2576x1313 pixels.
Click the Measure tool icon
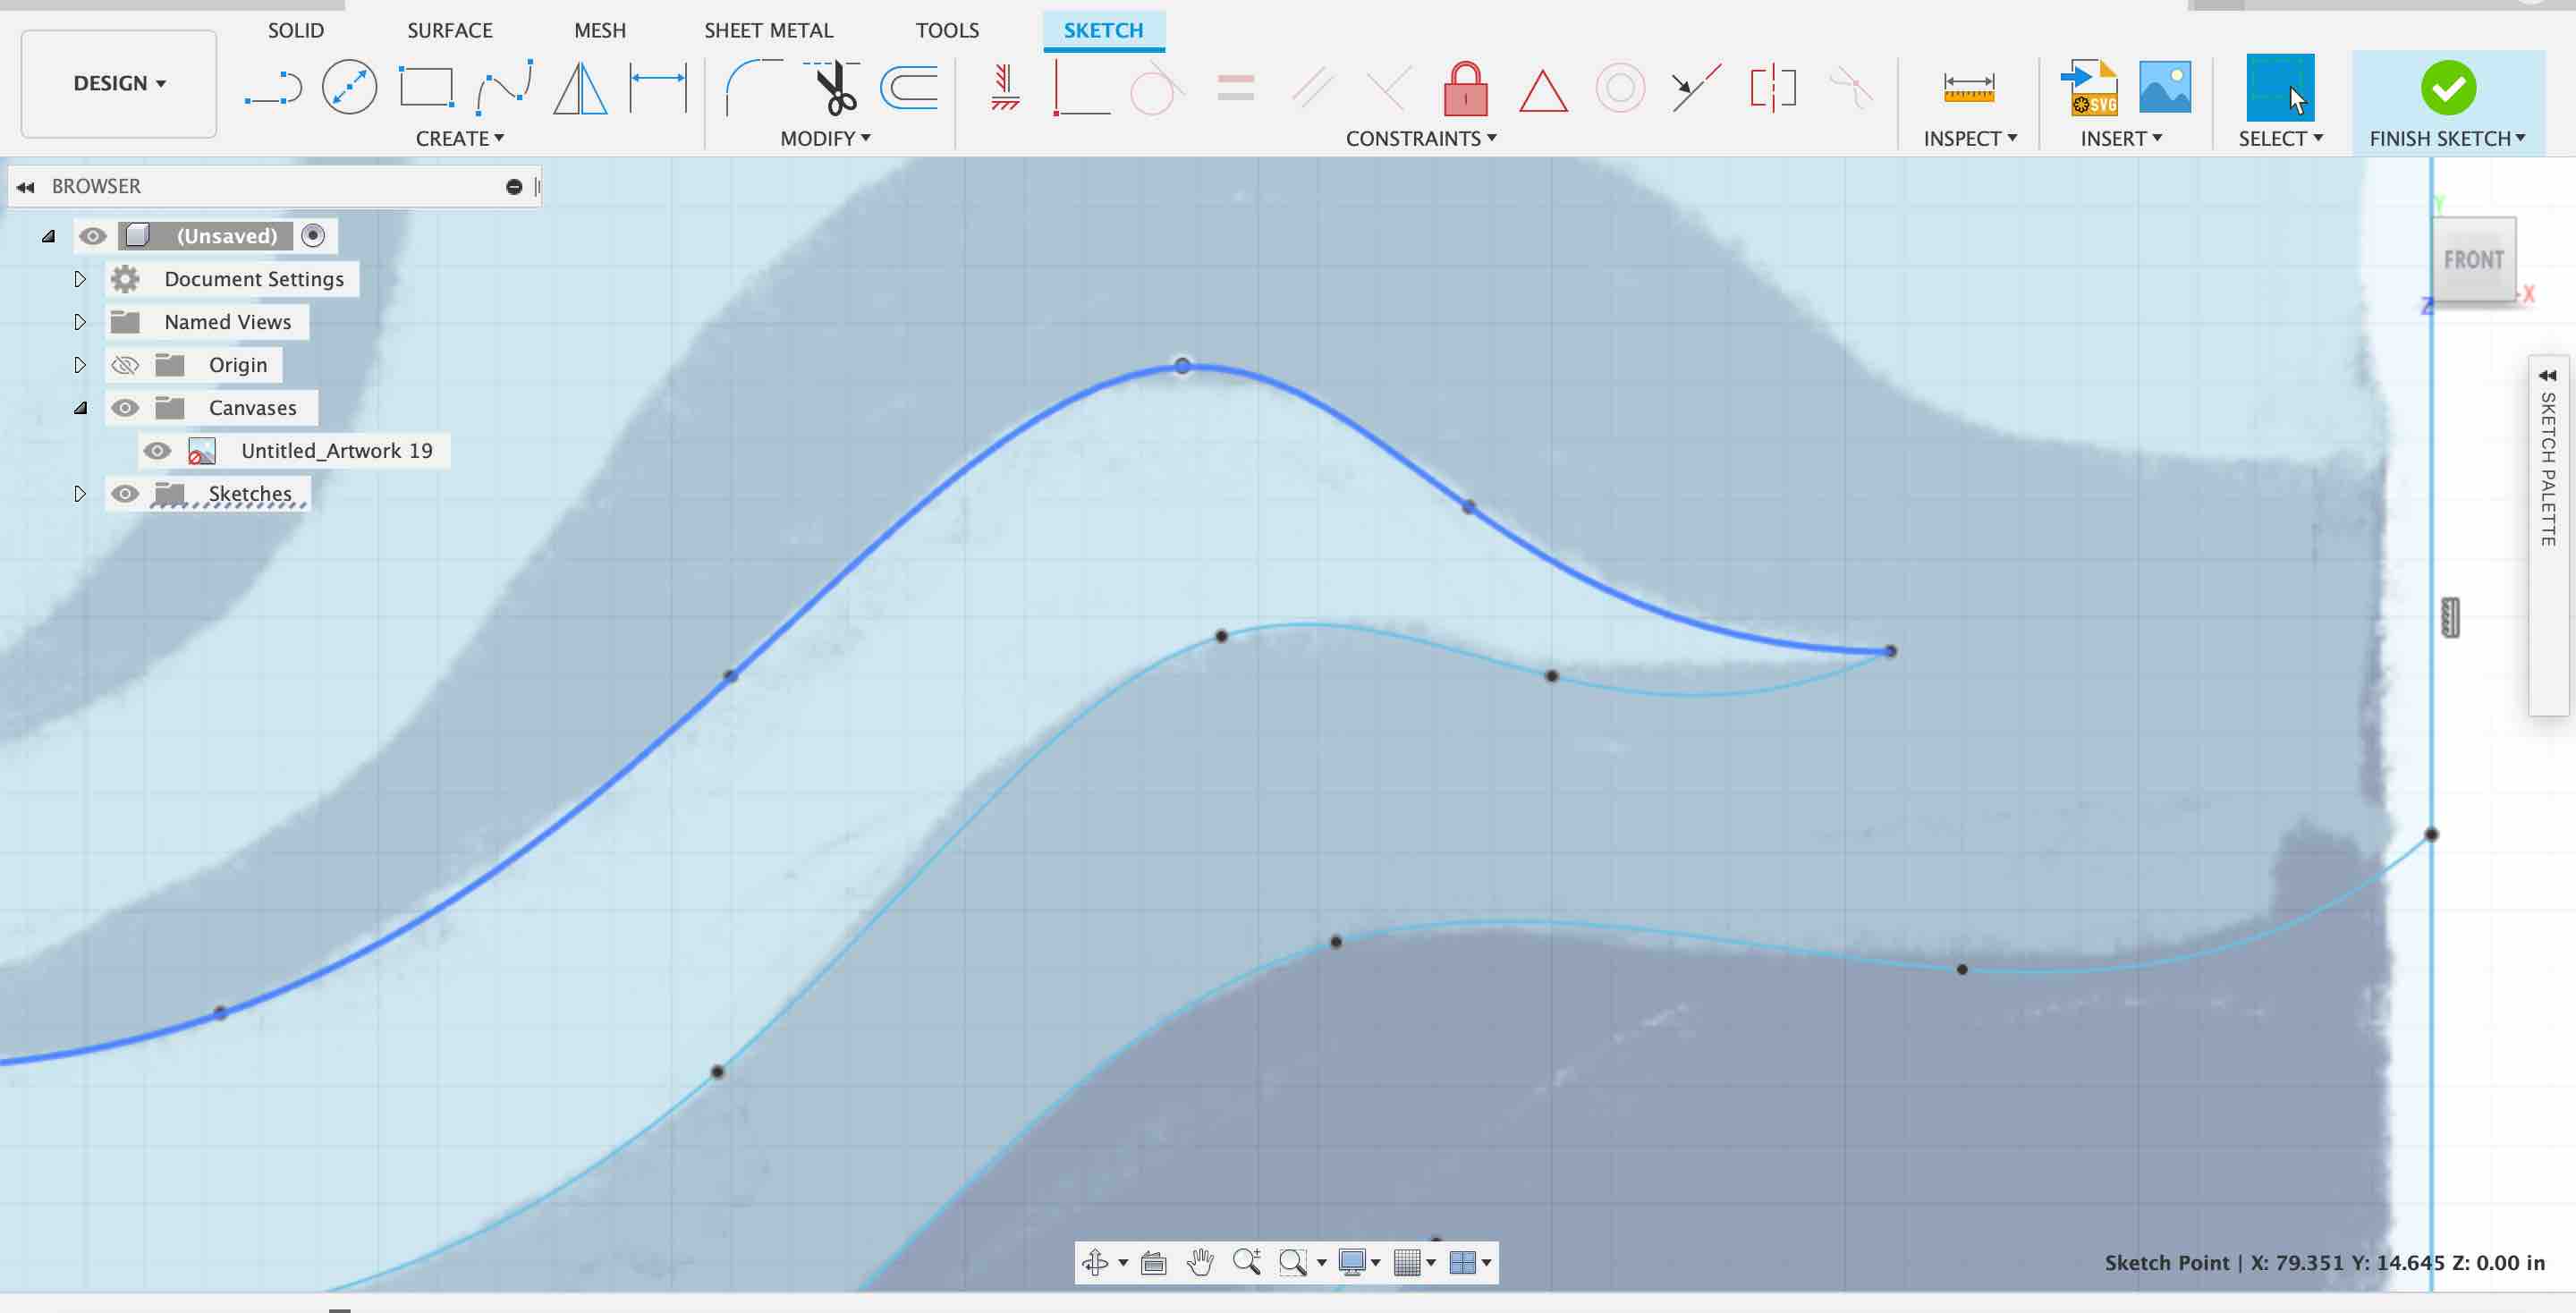tap(1968, 88)
